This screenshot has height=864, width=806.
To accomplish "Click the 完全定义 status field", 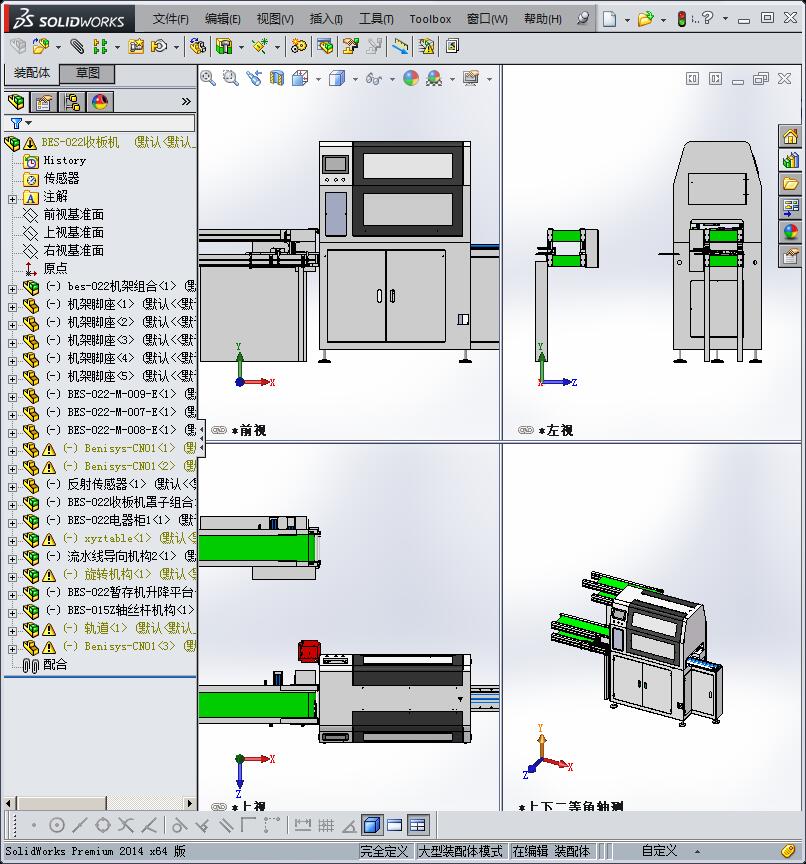I will pyautogui.click(x=385, y=851).
